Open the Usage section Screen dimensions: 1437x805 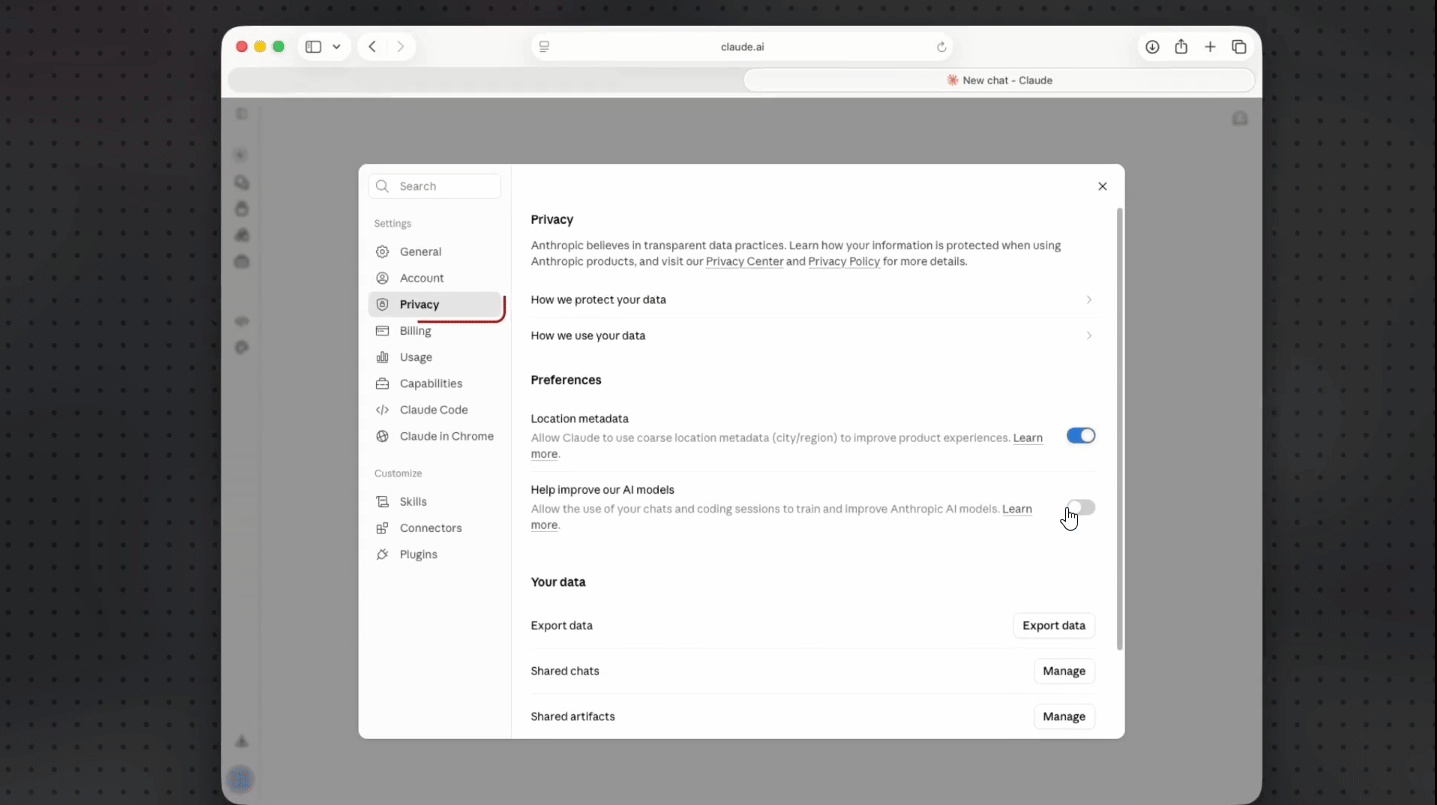(x=435, y=357)
